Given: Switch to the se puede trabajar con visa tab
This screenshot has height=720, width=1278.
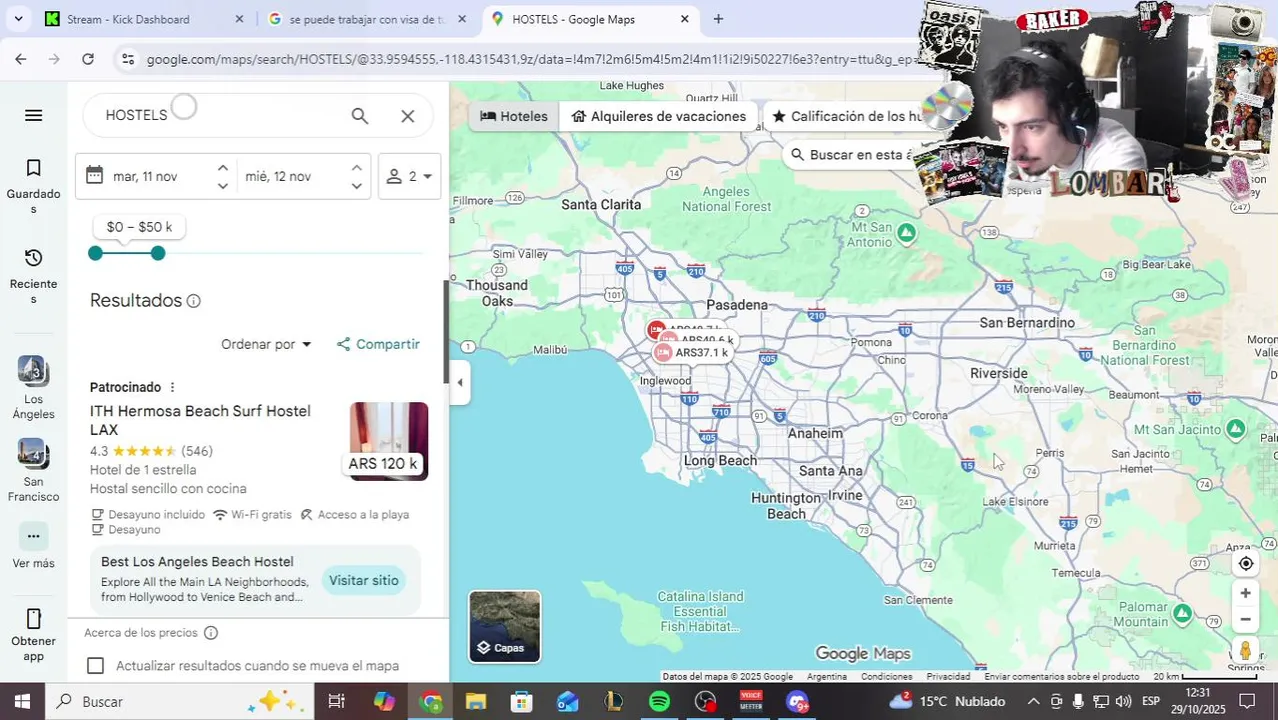Looking at the screenshot, I should (x=368, y=19).
